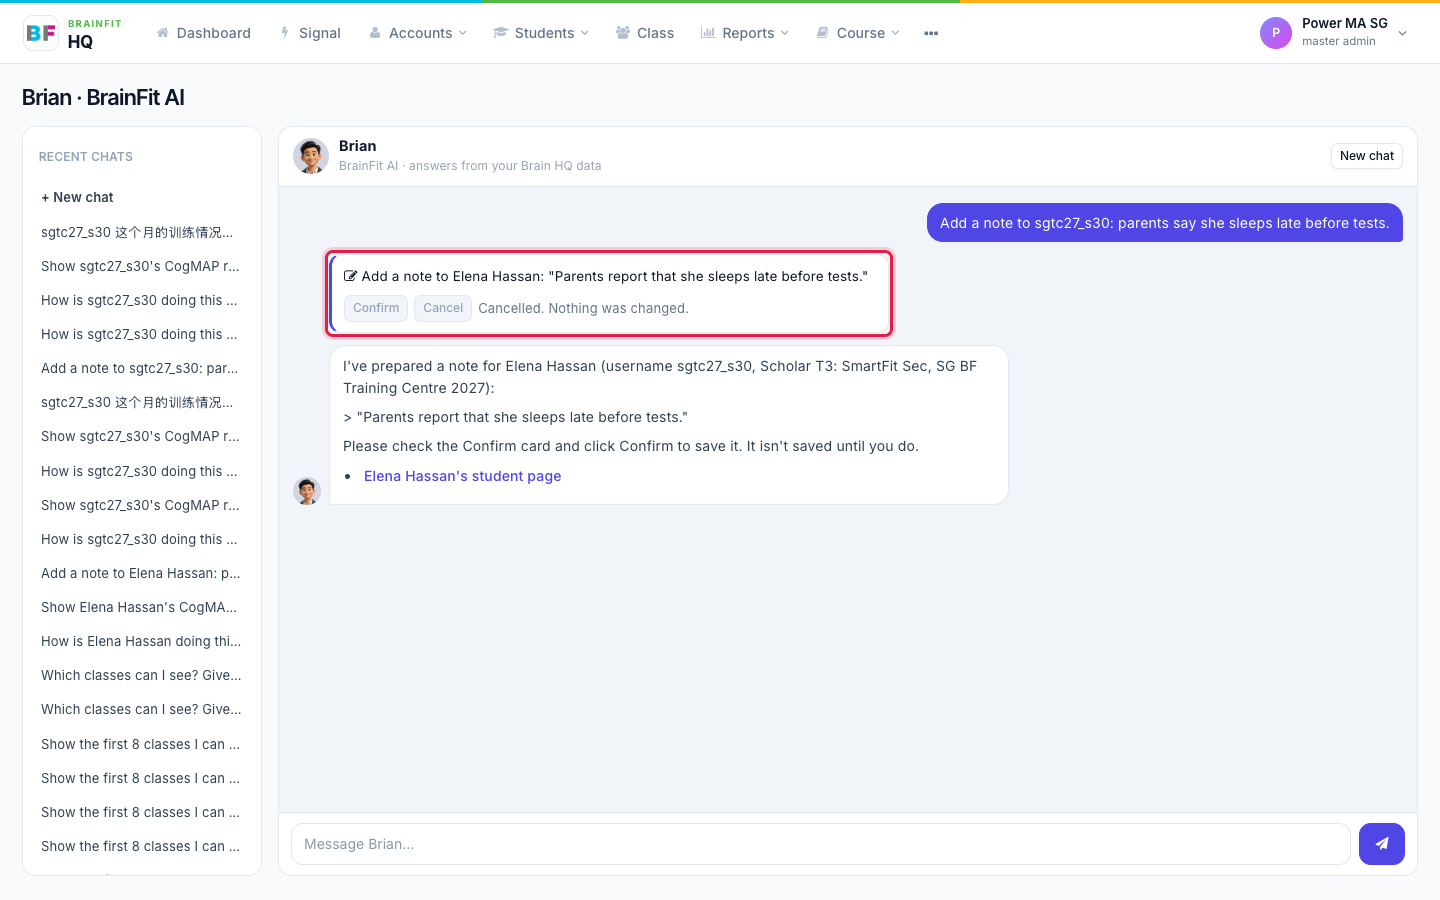Click 'Power MA SG' user name
This screenshot has height=900, width=1440.
click(1344, 23)
